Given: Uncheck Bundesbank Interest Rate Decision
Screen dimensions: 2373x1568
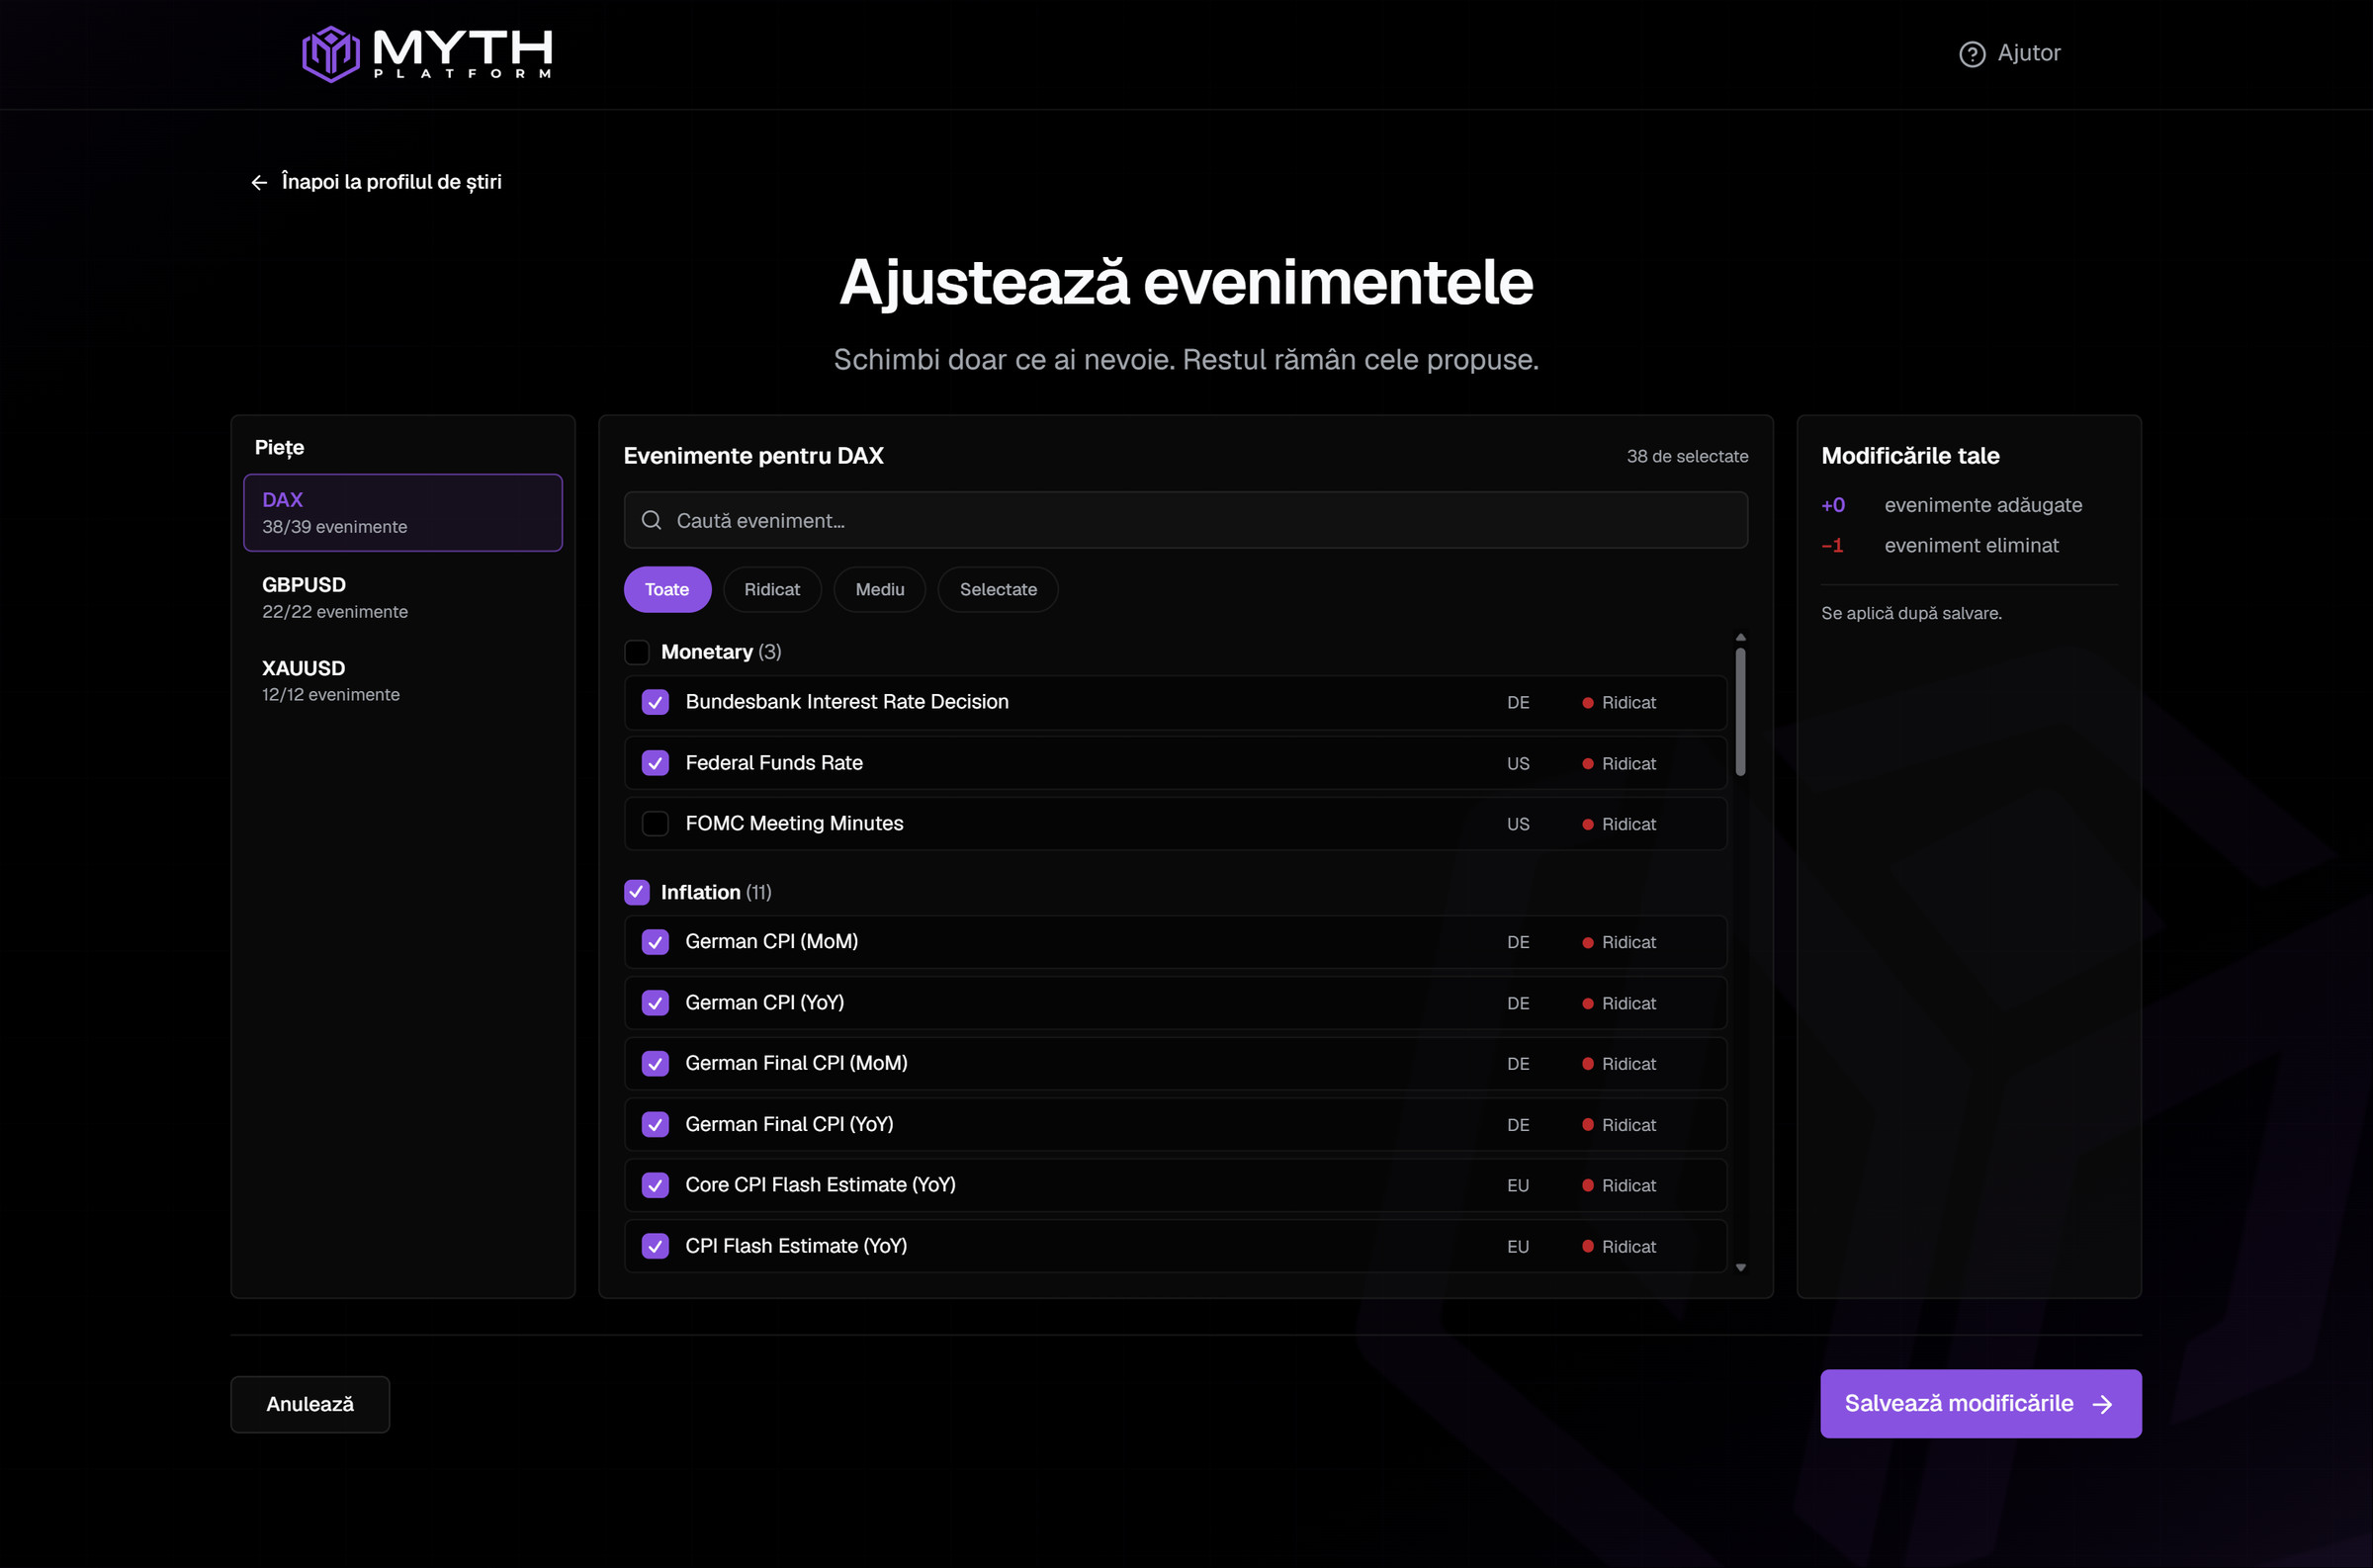Looking at the screenshot, I should [655, 702].
